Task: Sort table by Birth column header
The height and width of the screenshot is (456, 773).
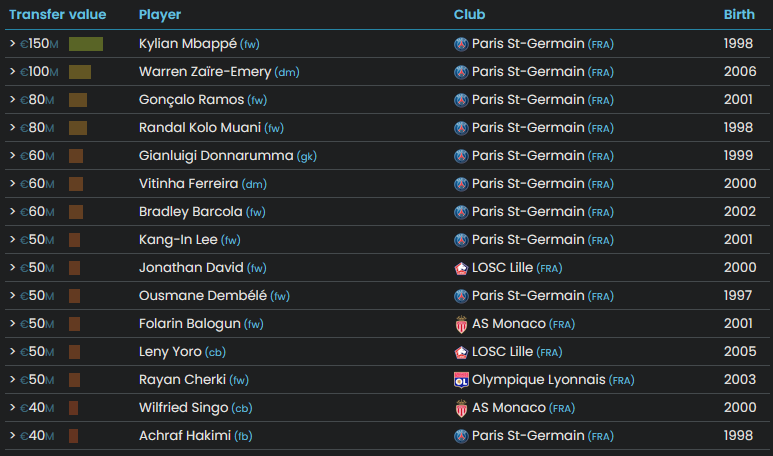Action: tap(739, 14)
